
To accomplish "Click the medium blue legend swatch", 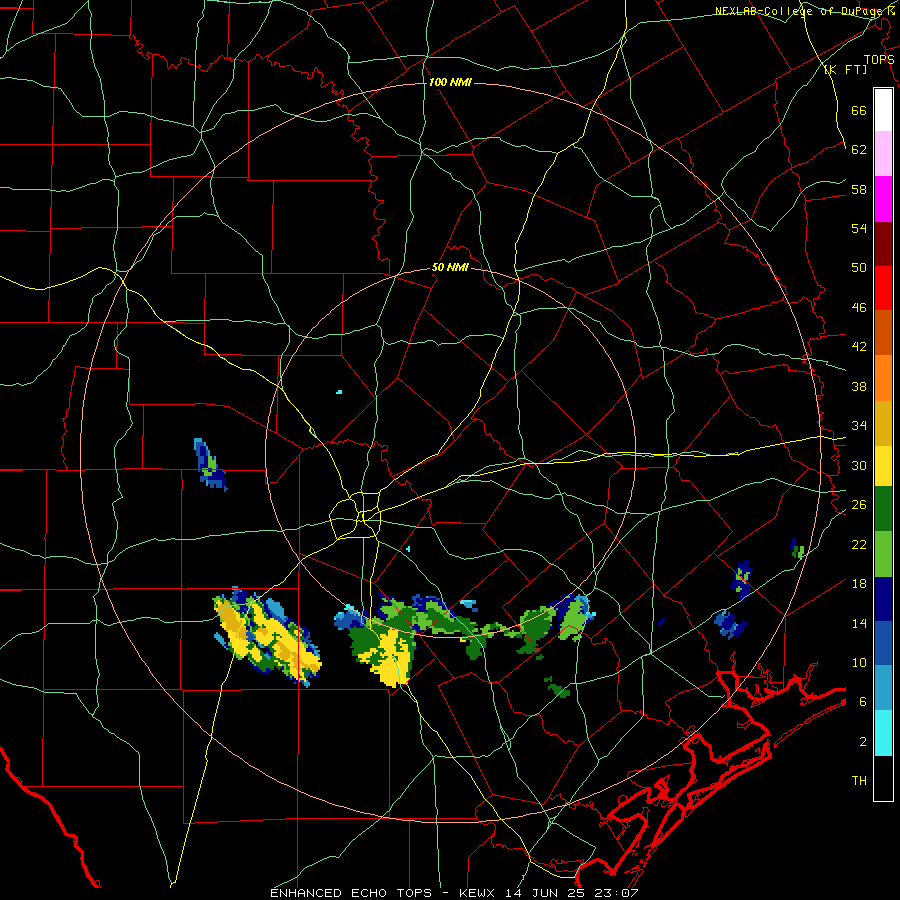I will click(883, 643).
